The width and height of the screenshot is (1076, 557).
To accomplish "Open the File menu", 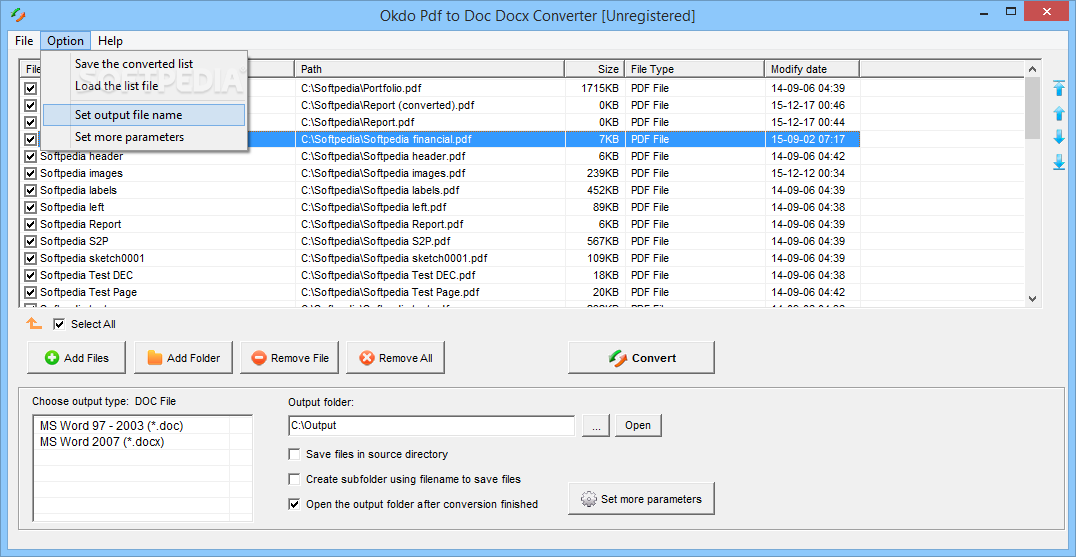I will point(24,41).
